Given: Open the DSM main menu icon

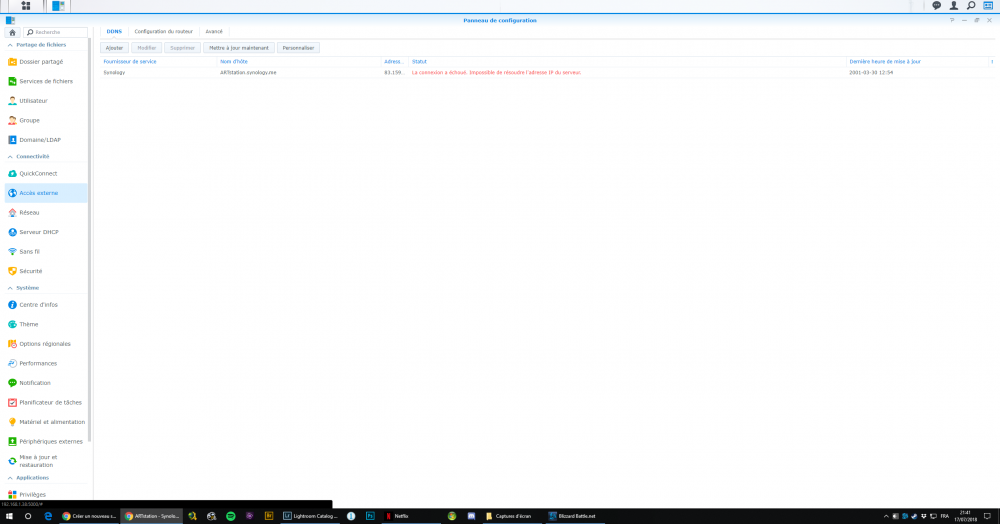Looking at the screenshot, I should point(26,6).
